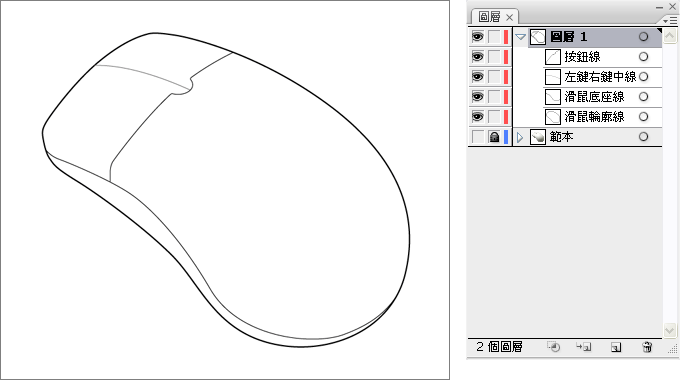The width and height of the screenshot is (680, 380).
Task: Click the blue color bar of 範本
Action: [506, 137]
